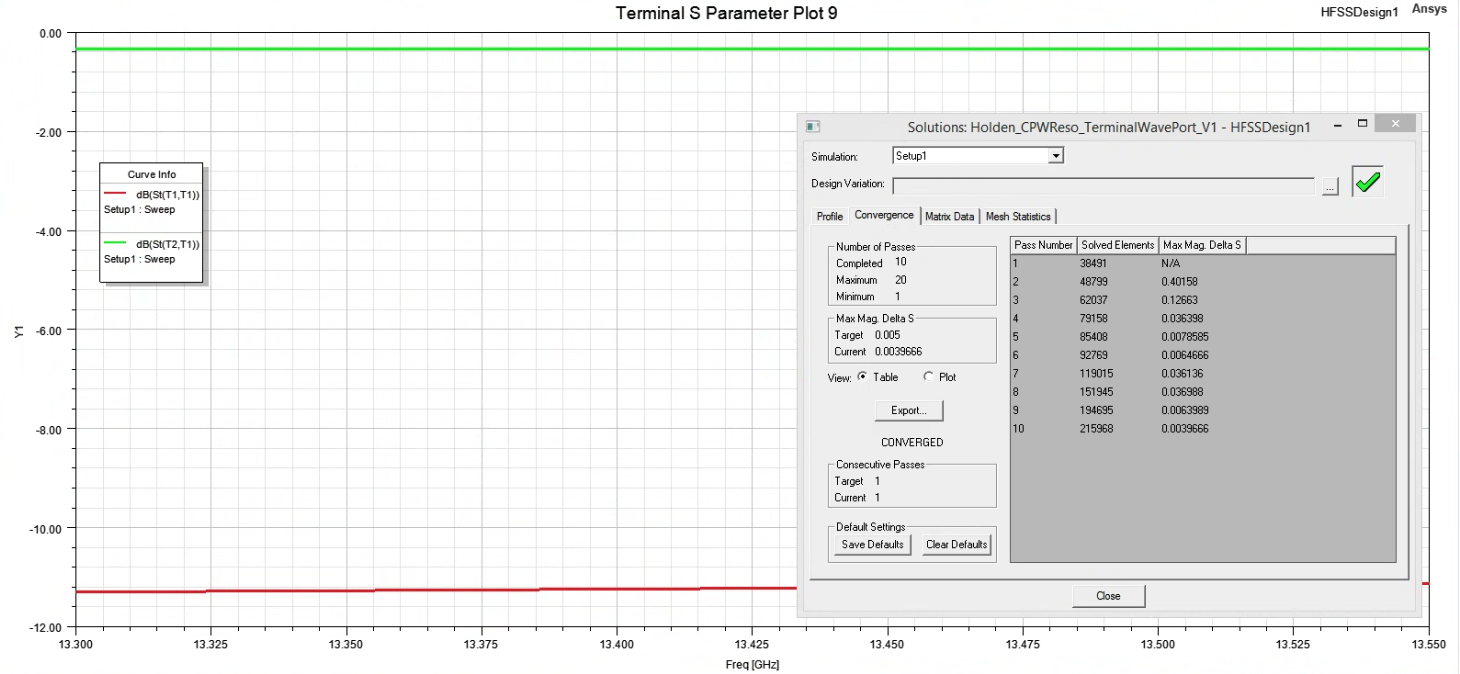Screen dimensions: 1460x674
Task: Click the N/A cell in pass 1
Action: pyautogui.click(x=1171, y=263)
